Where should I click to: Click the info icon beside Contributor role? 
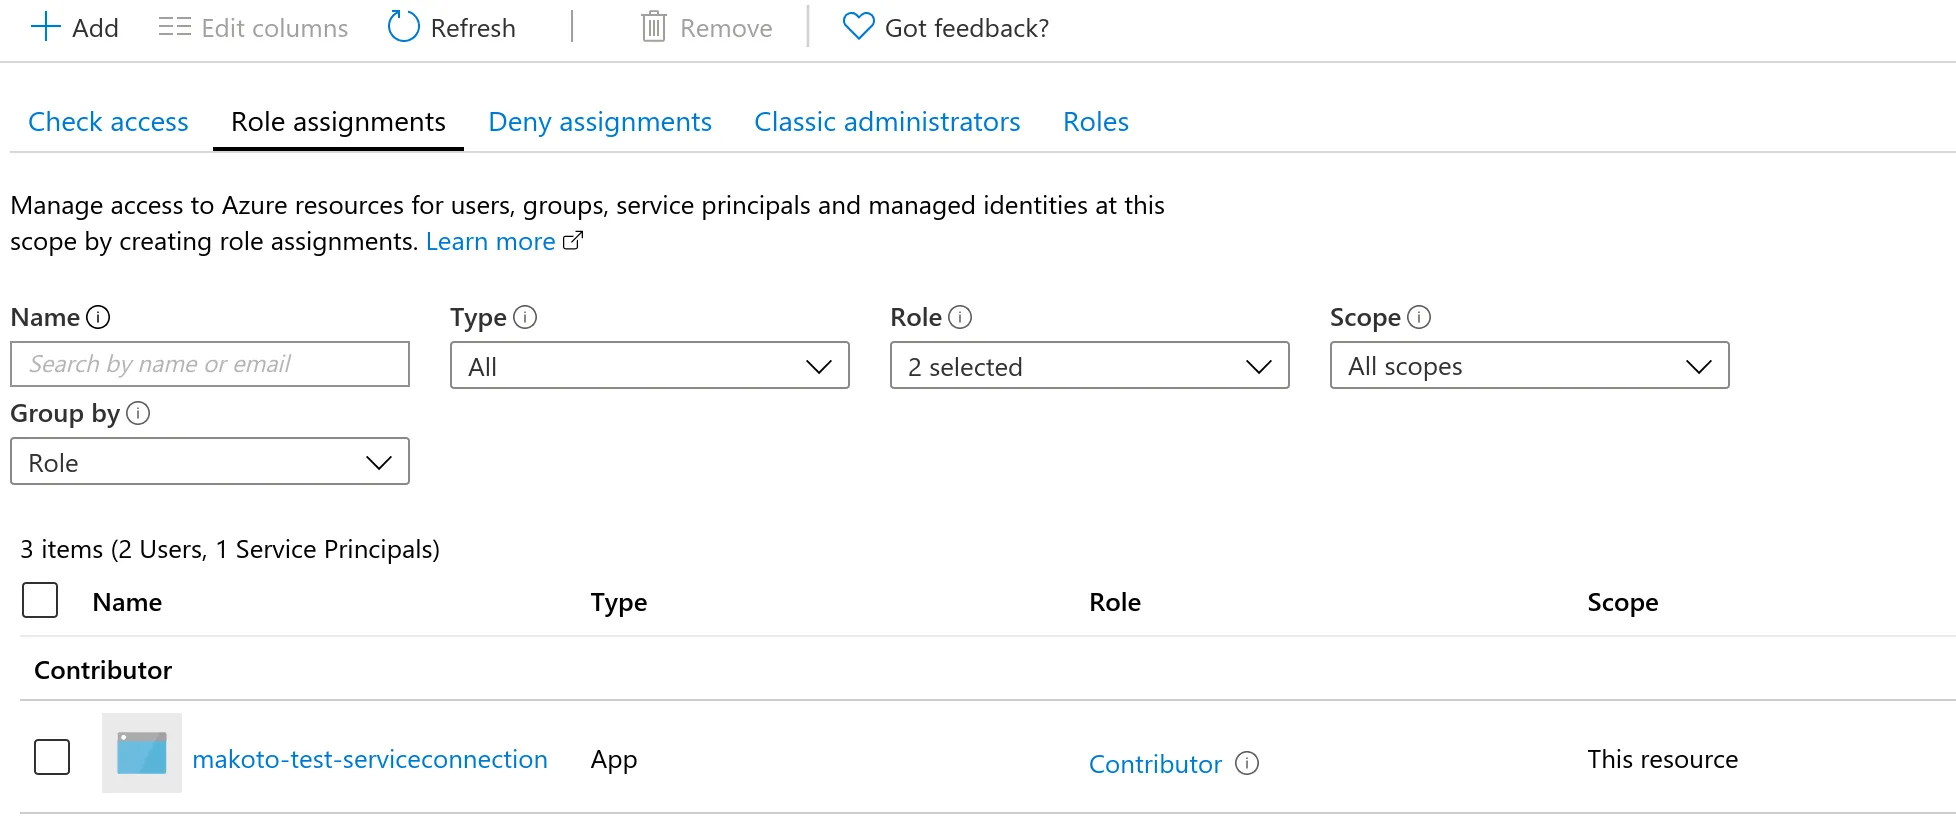coord(1247,763)
